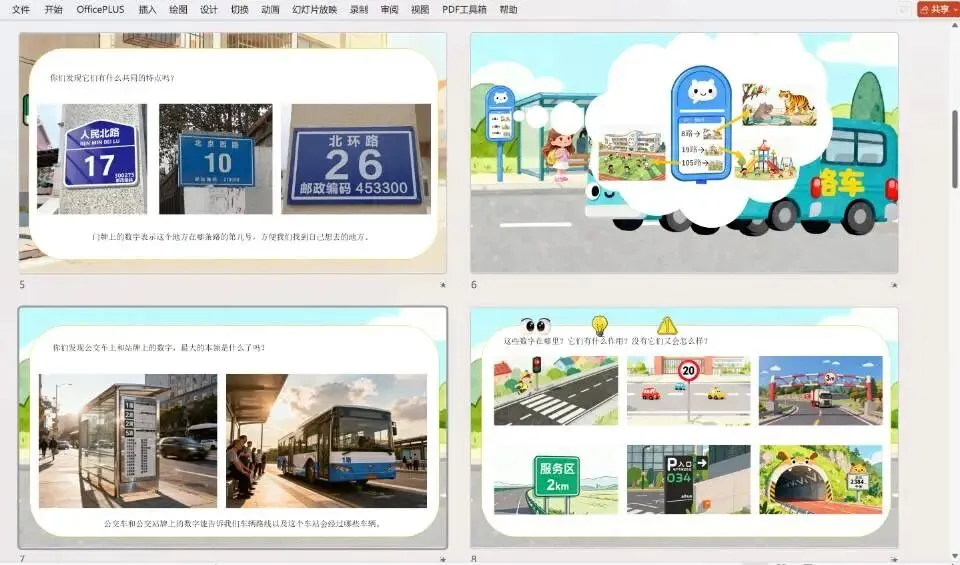The width and height of the screenshot is (960, 565).
Task: Click the small ribbon display icon left of 共享
Action: (x=904, y=9)
